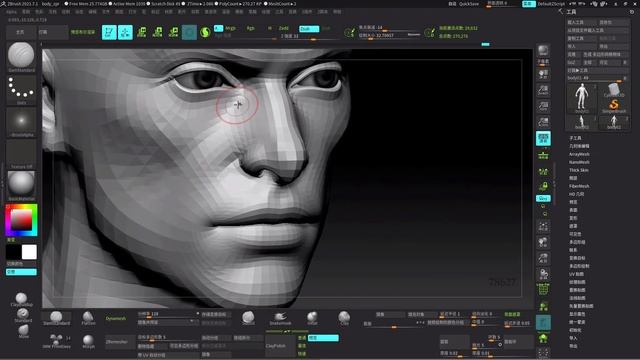The image size is (640, 360).
Task: Select the Rotate transform icon
Action: click(173, 32)
